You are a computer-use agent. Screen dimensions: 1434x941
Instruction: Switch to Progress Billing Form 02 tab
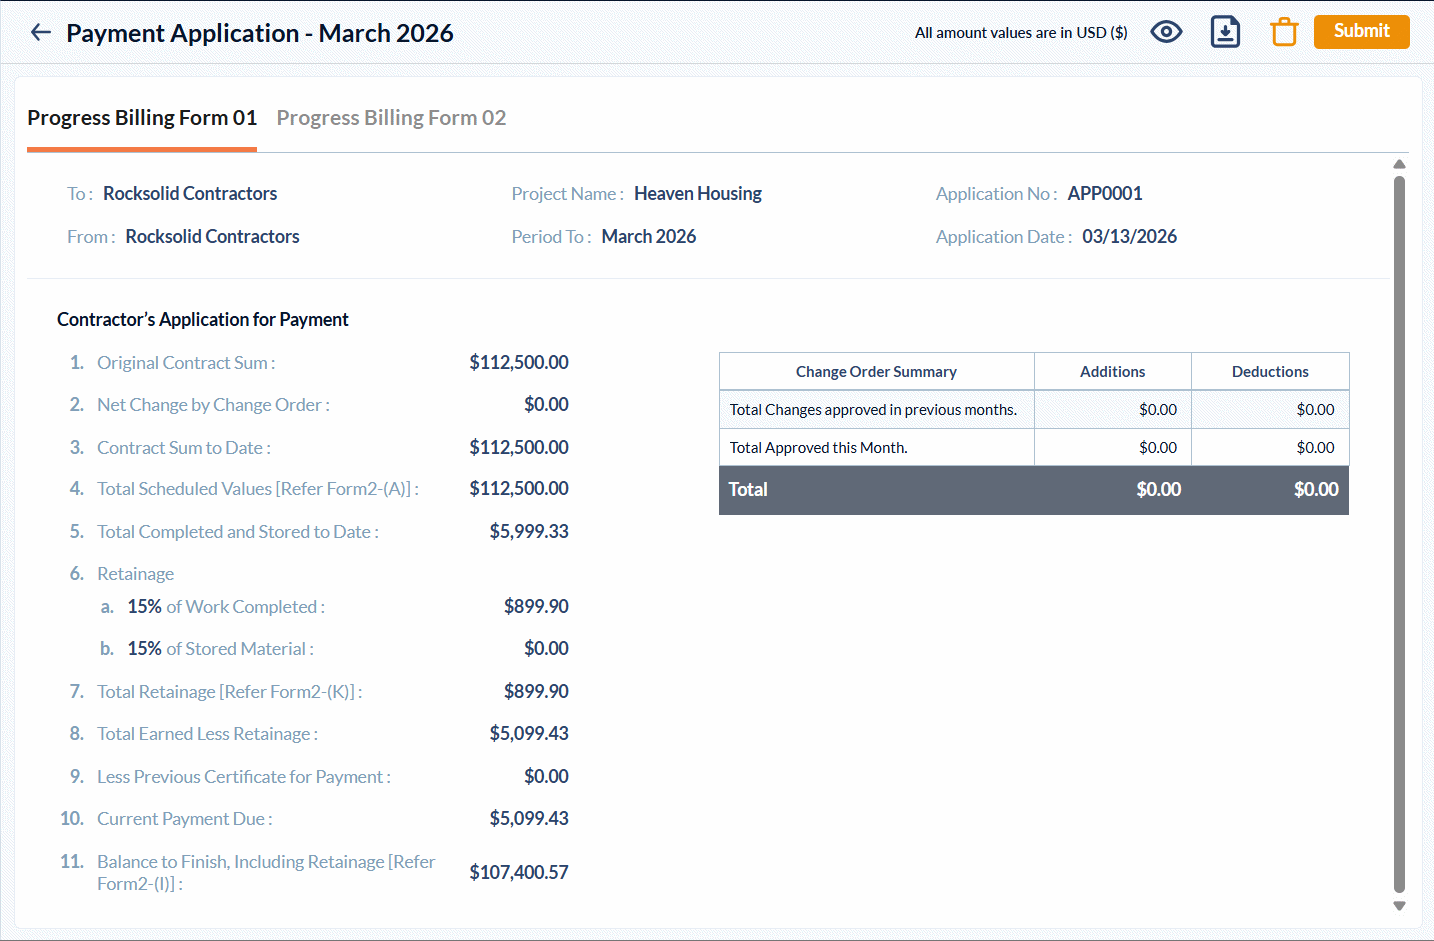(x=391, y=118)
